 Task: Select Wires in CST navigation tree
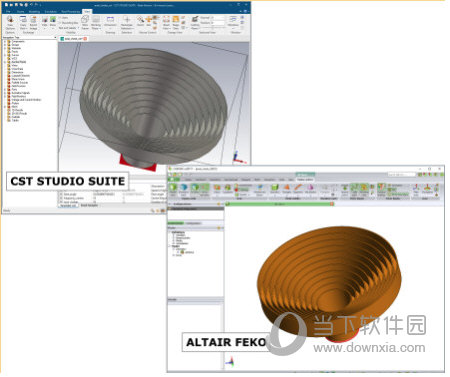click(15, 65)
